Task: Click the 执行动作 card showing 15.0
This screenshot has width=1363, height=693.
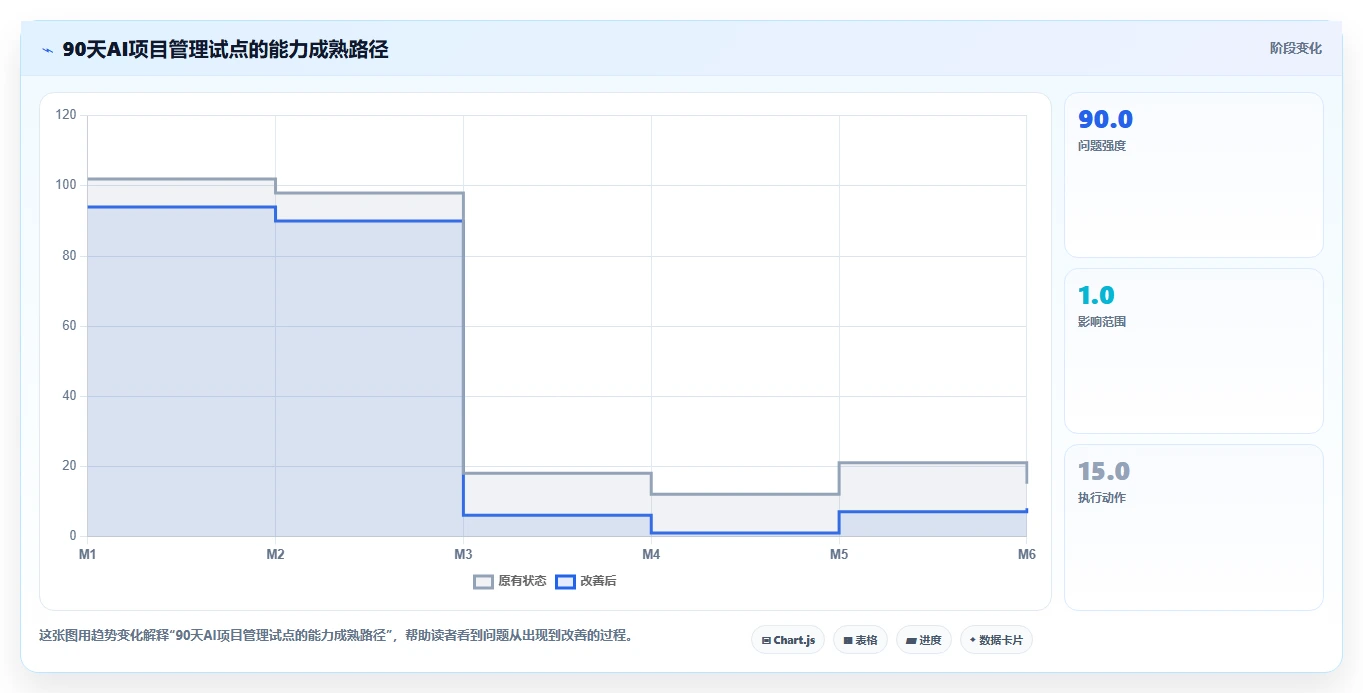Action: click(x=1194, y=527)
